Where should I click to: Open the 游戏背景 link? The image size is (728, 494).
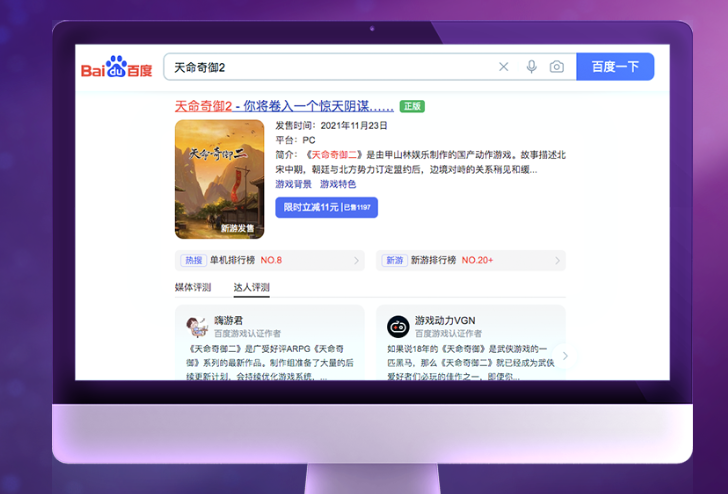[x=294, y=184]
